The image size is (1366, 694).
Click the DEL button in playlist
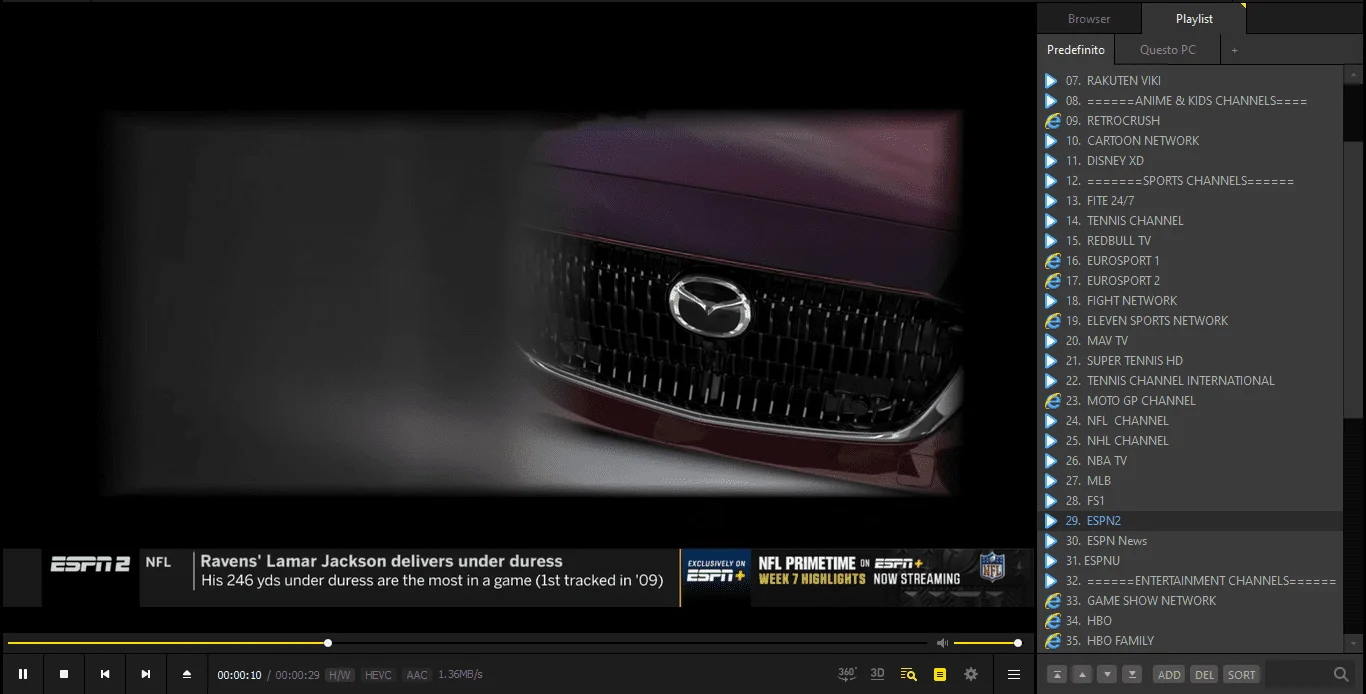[1204, 674]
